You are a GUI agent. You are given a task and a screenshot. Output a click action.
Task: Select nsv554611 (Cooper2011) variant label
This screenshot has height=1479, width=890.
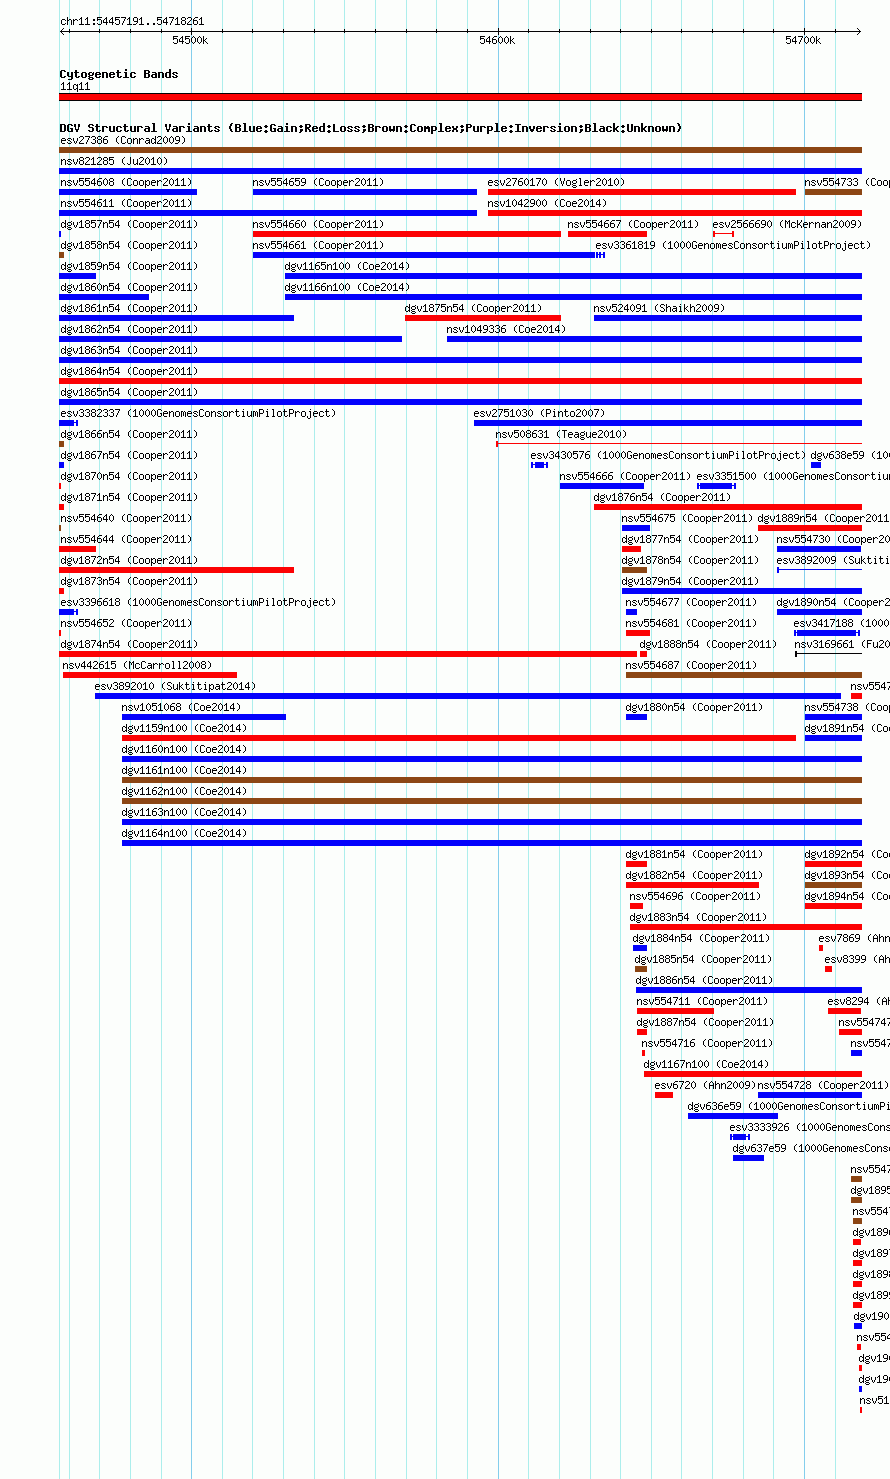(125, 203)
